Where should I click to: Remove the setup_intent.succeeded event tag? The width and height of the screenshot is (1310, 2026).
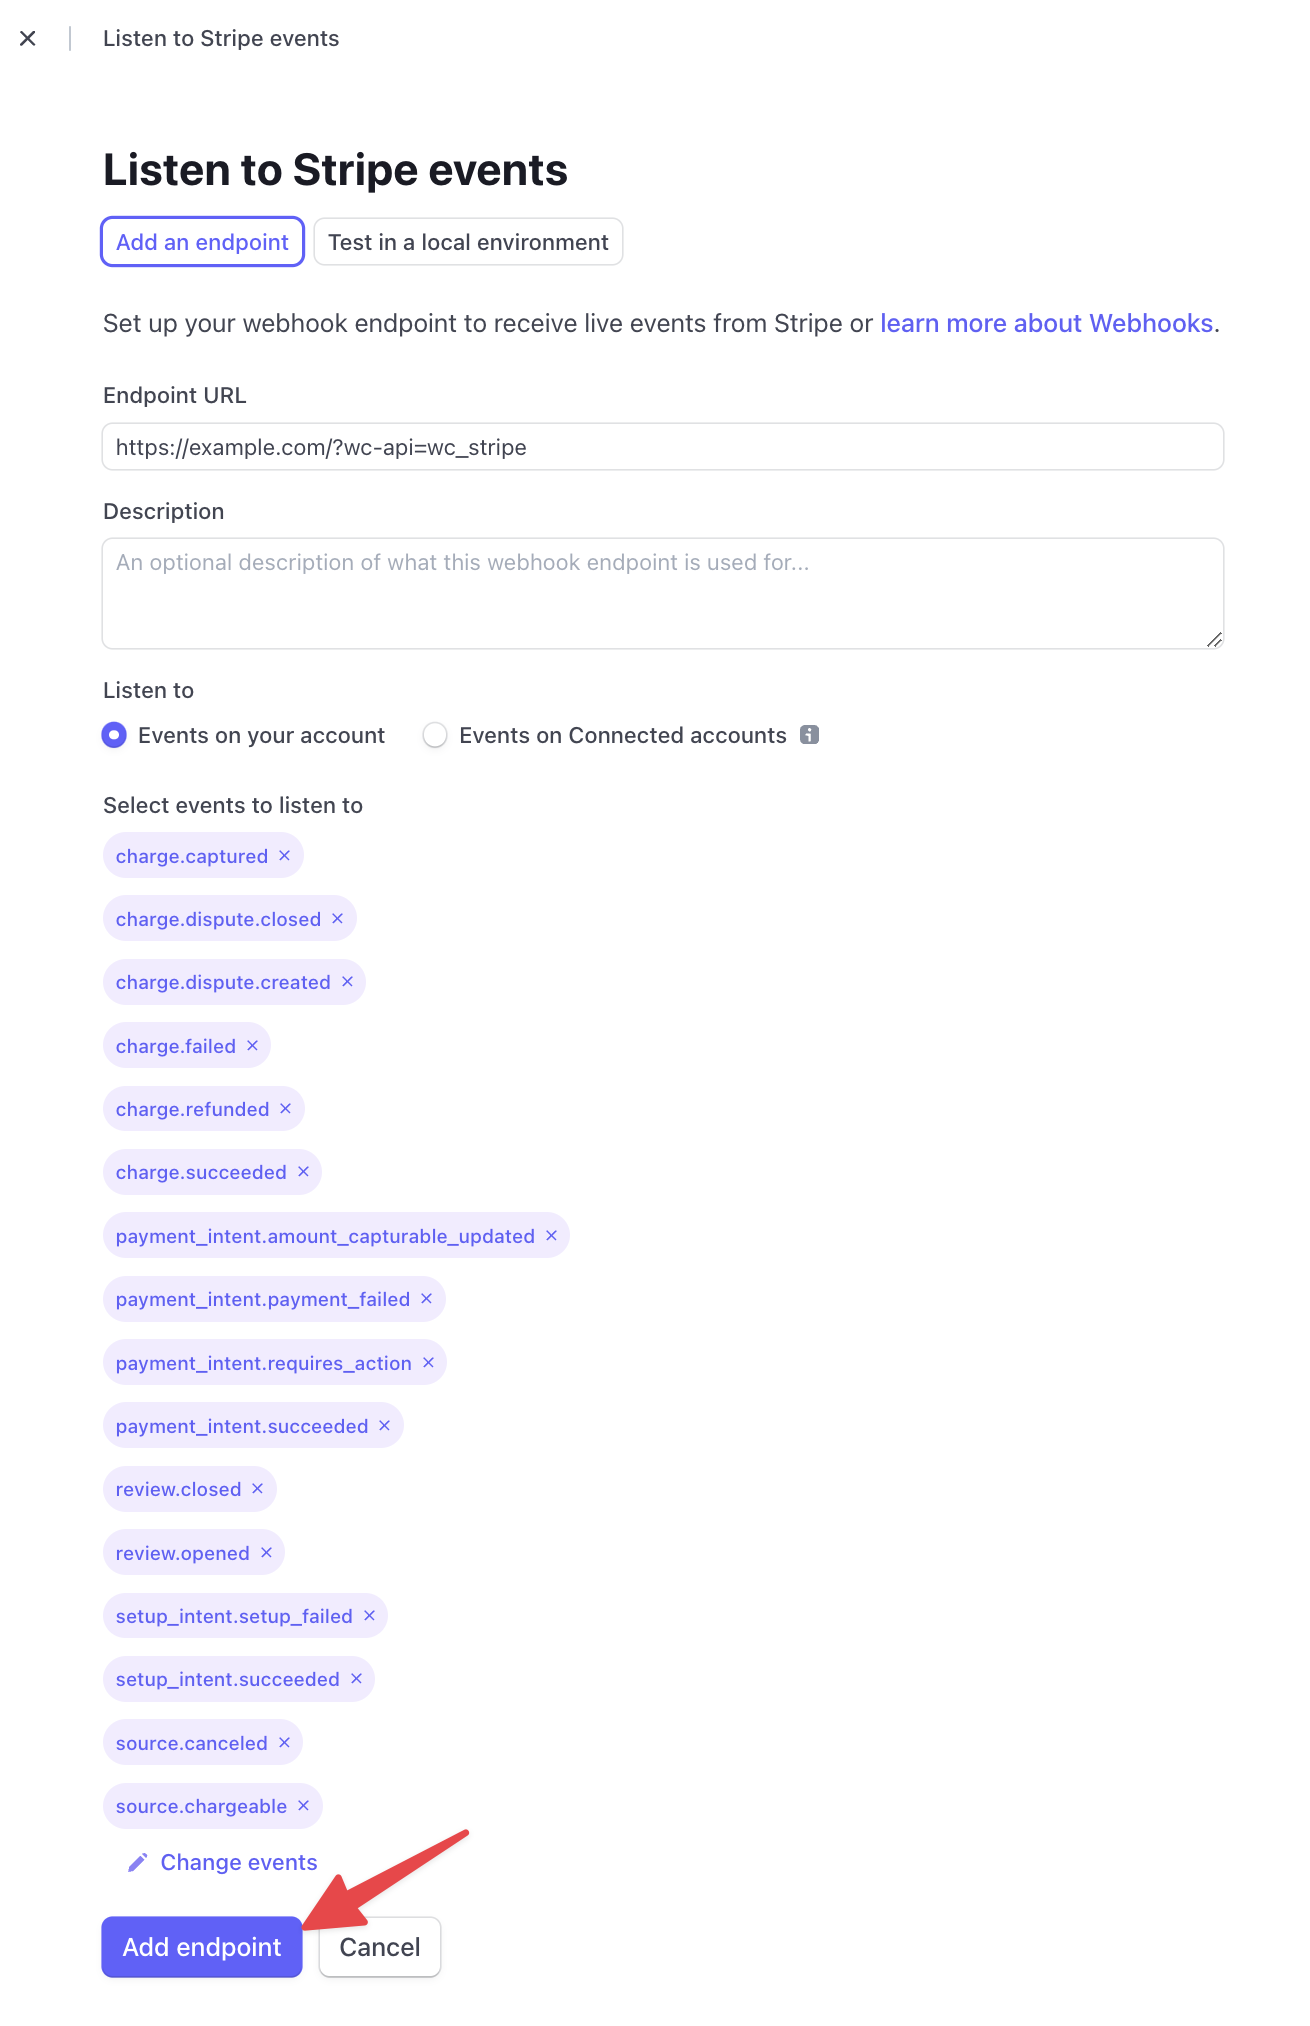click(x=356, y=1679)
